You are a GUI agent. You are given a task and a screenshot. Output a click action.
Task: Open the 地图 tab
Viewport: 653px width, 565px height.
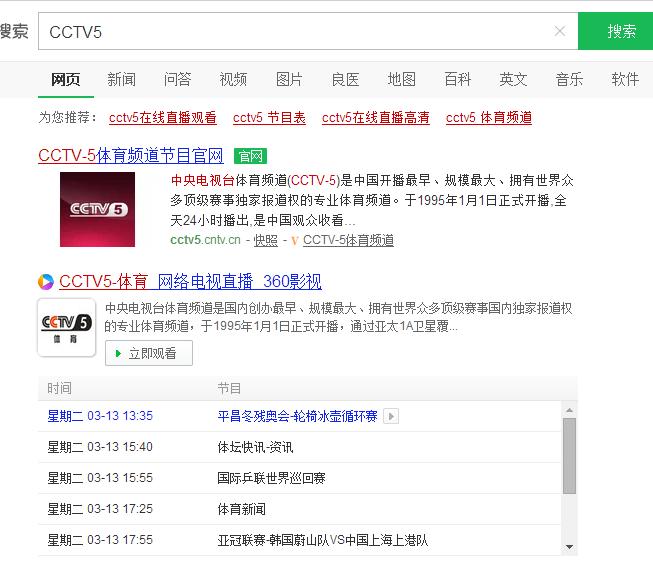(401, 79)
